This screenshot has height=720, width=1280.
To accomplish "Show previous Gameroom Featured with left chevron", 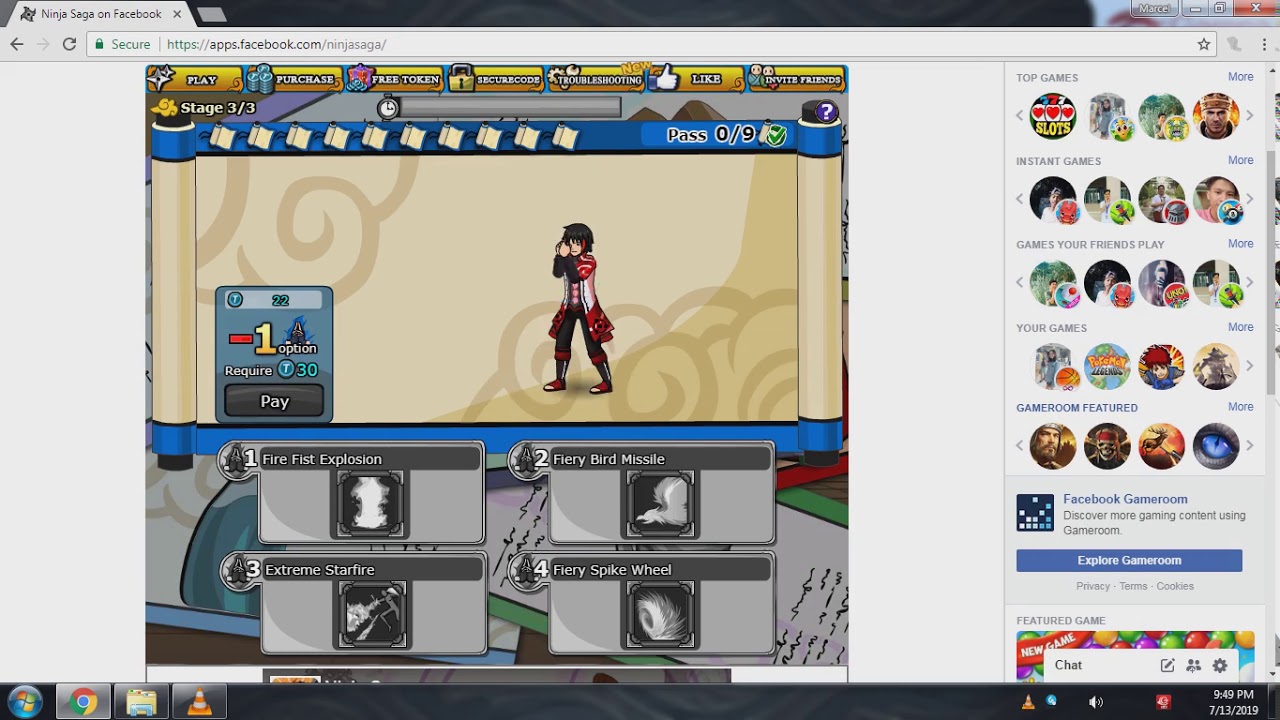I will [x=1020, y=446].
